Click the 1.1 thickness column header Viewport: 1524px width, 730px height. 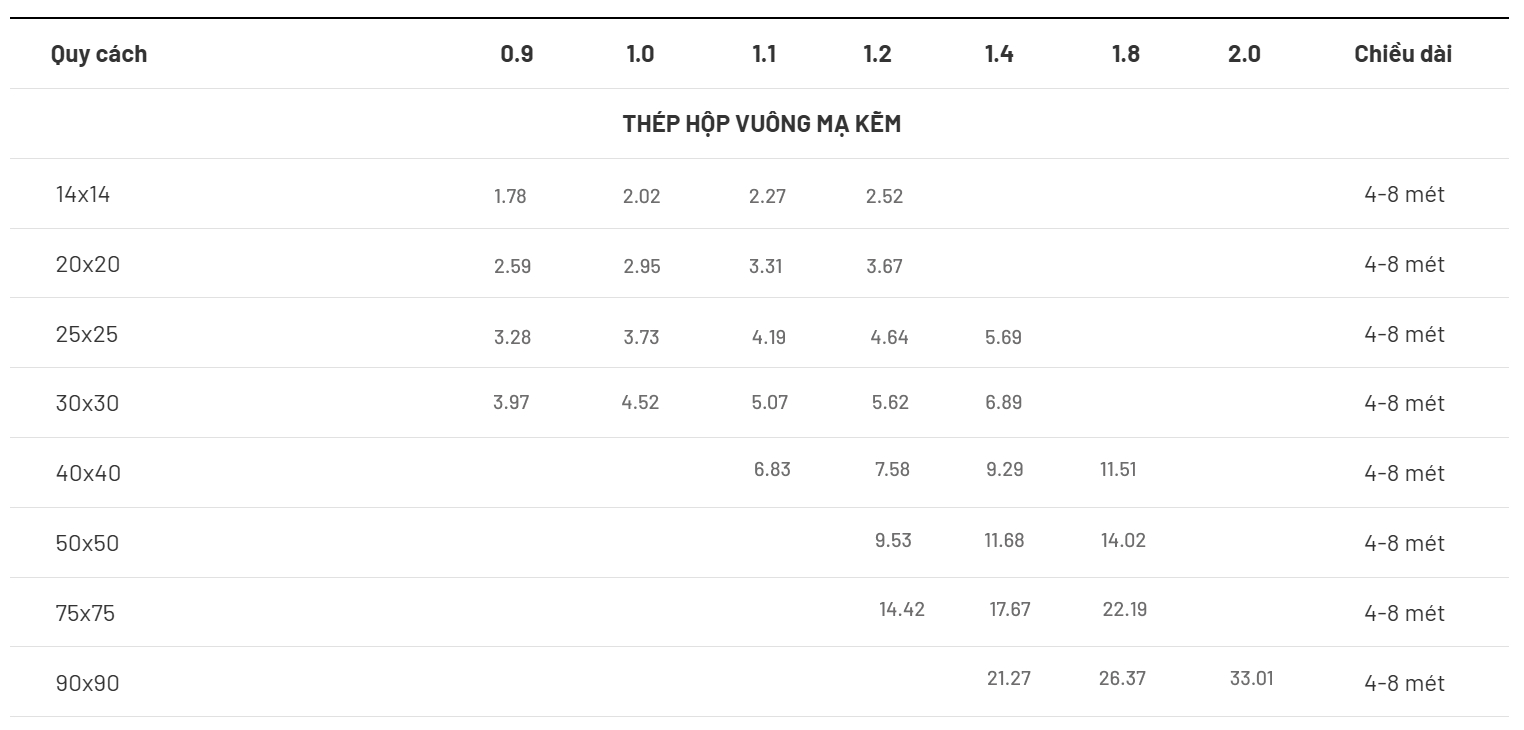point(764,54)
